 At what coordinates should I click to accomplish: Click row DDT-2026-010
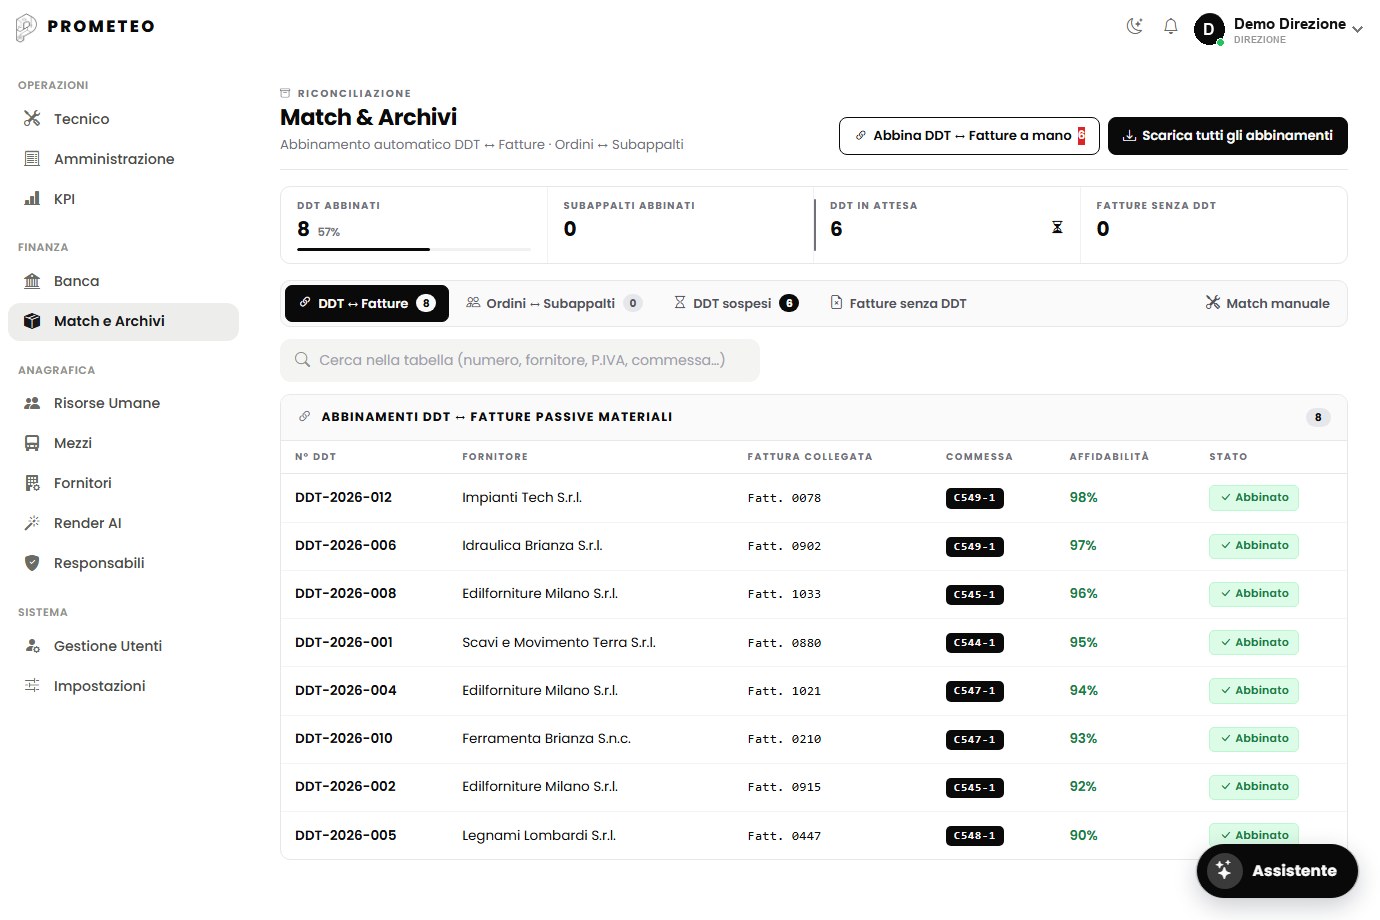814,739
